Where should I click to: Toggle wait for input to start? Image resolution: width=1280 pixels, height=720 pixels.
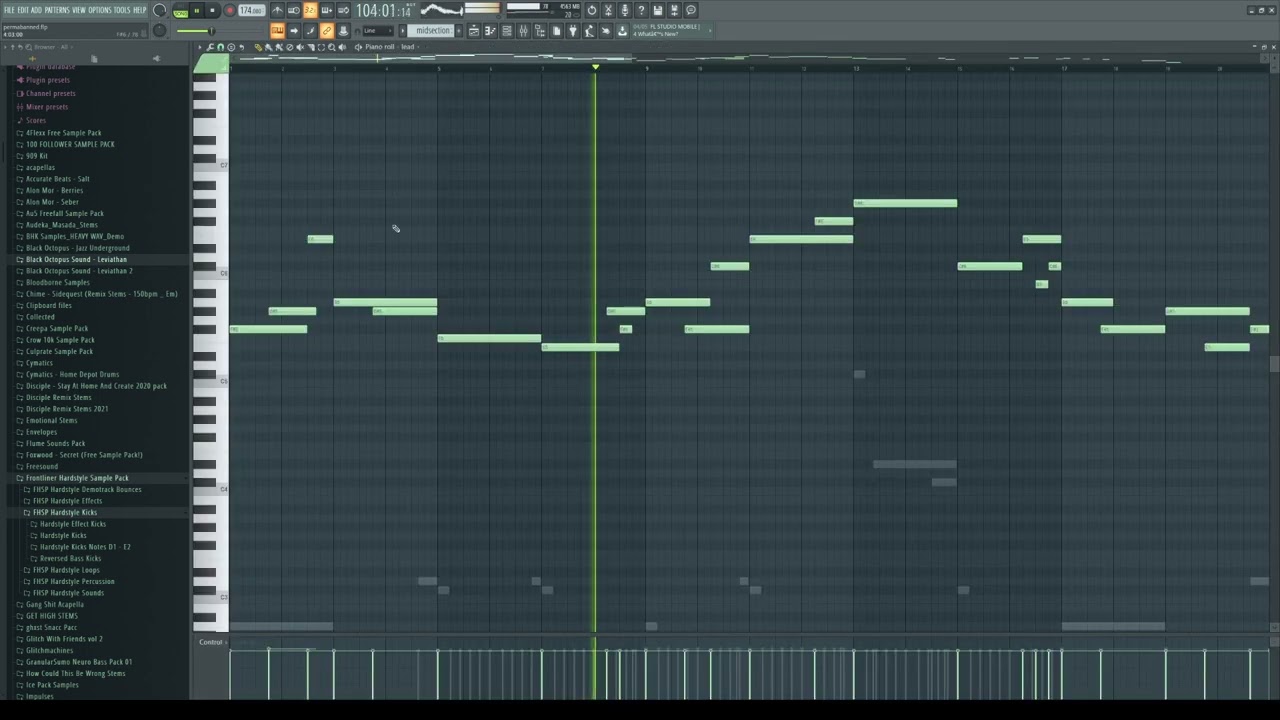pos(293,10)
